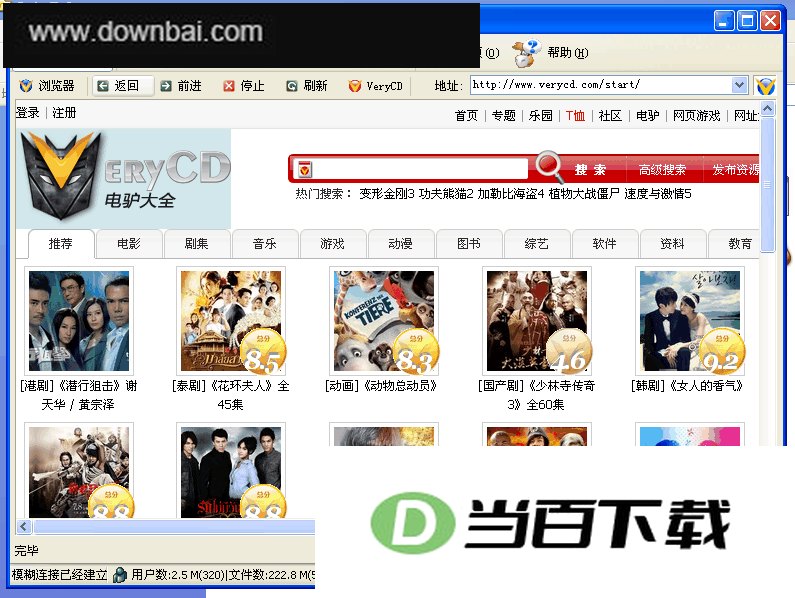The width and height of the screenshot is (795, 598).
Task: Click the 搜索 search button
Action: click(x=590, y=170)
